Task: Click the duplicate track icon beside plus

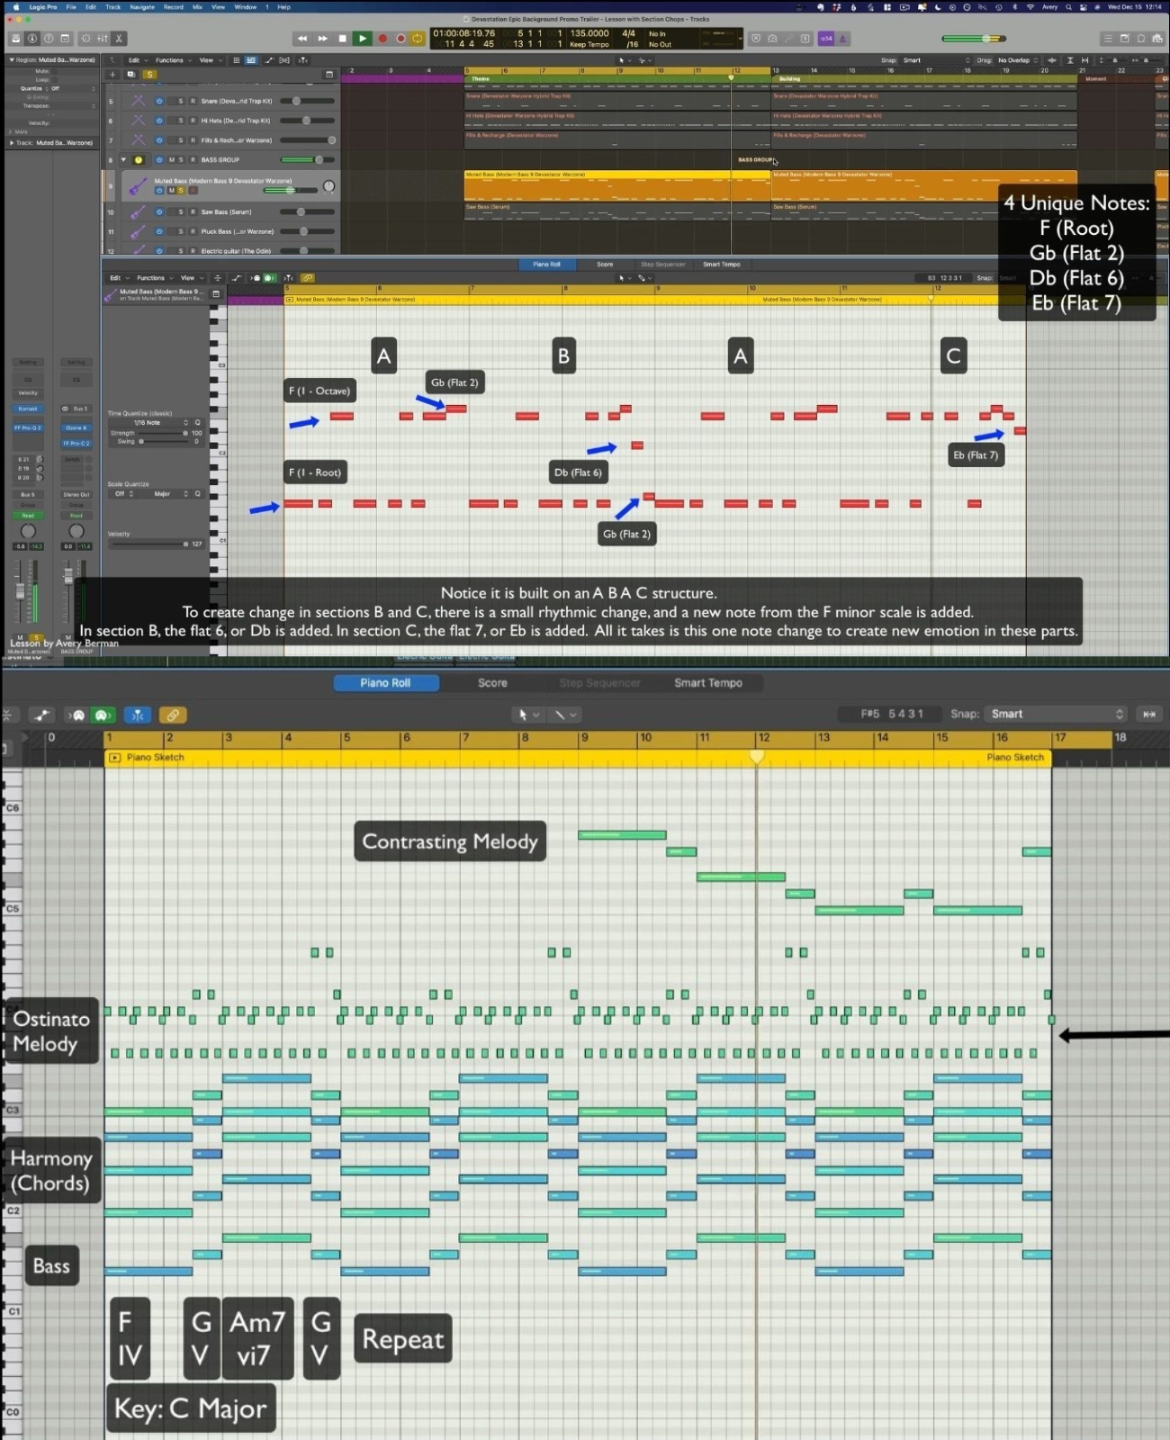Action: 131,74
